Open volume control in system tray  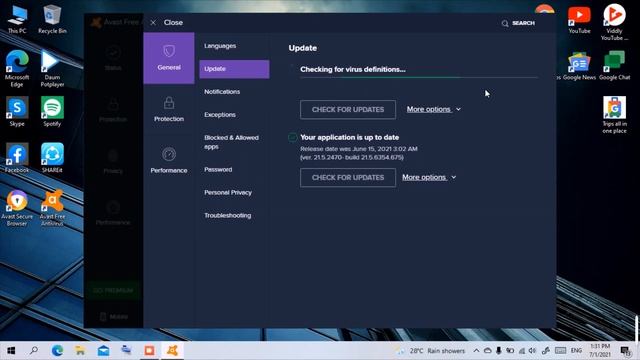click(x=532, y=351)
